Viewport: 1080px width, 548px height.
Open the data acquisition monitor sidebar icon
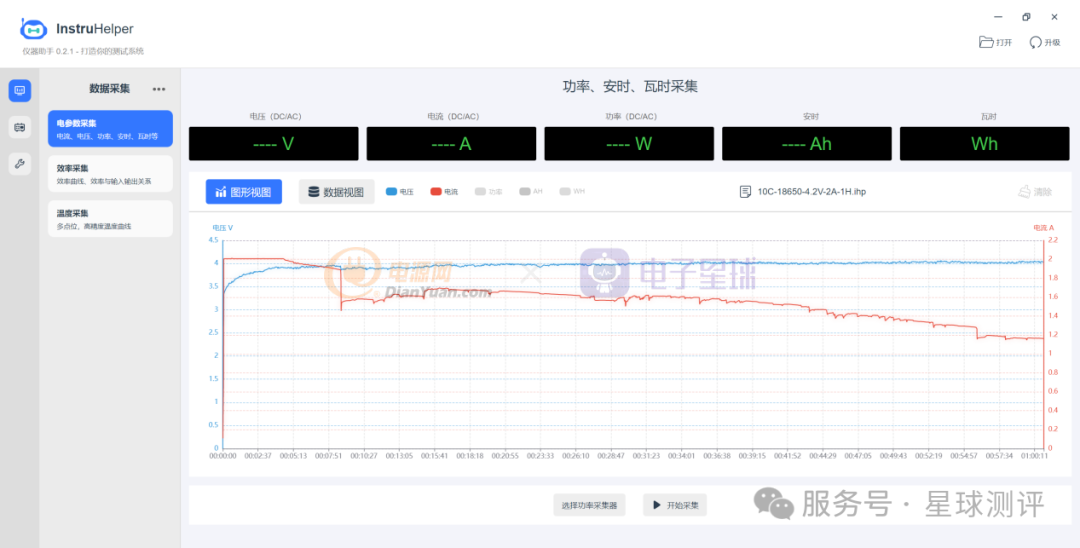[20, 91]
